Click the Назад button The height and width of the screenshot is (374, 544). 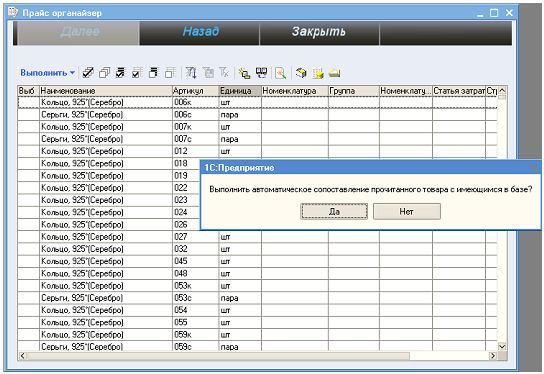[x=200, y=32]
